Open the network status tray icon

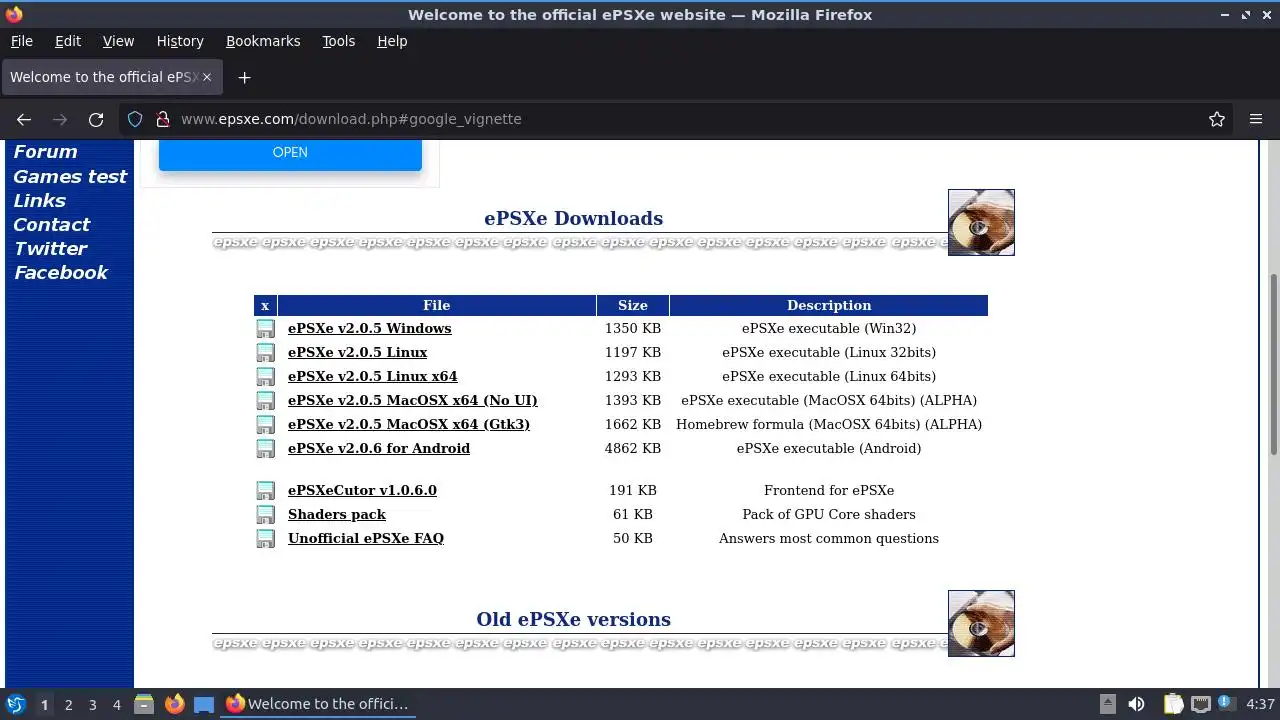coord(1201,704)
